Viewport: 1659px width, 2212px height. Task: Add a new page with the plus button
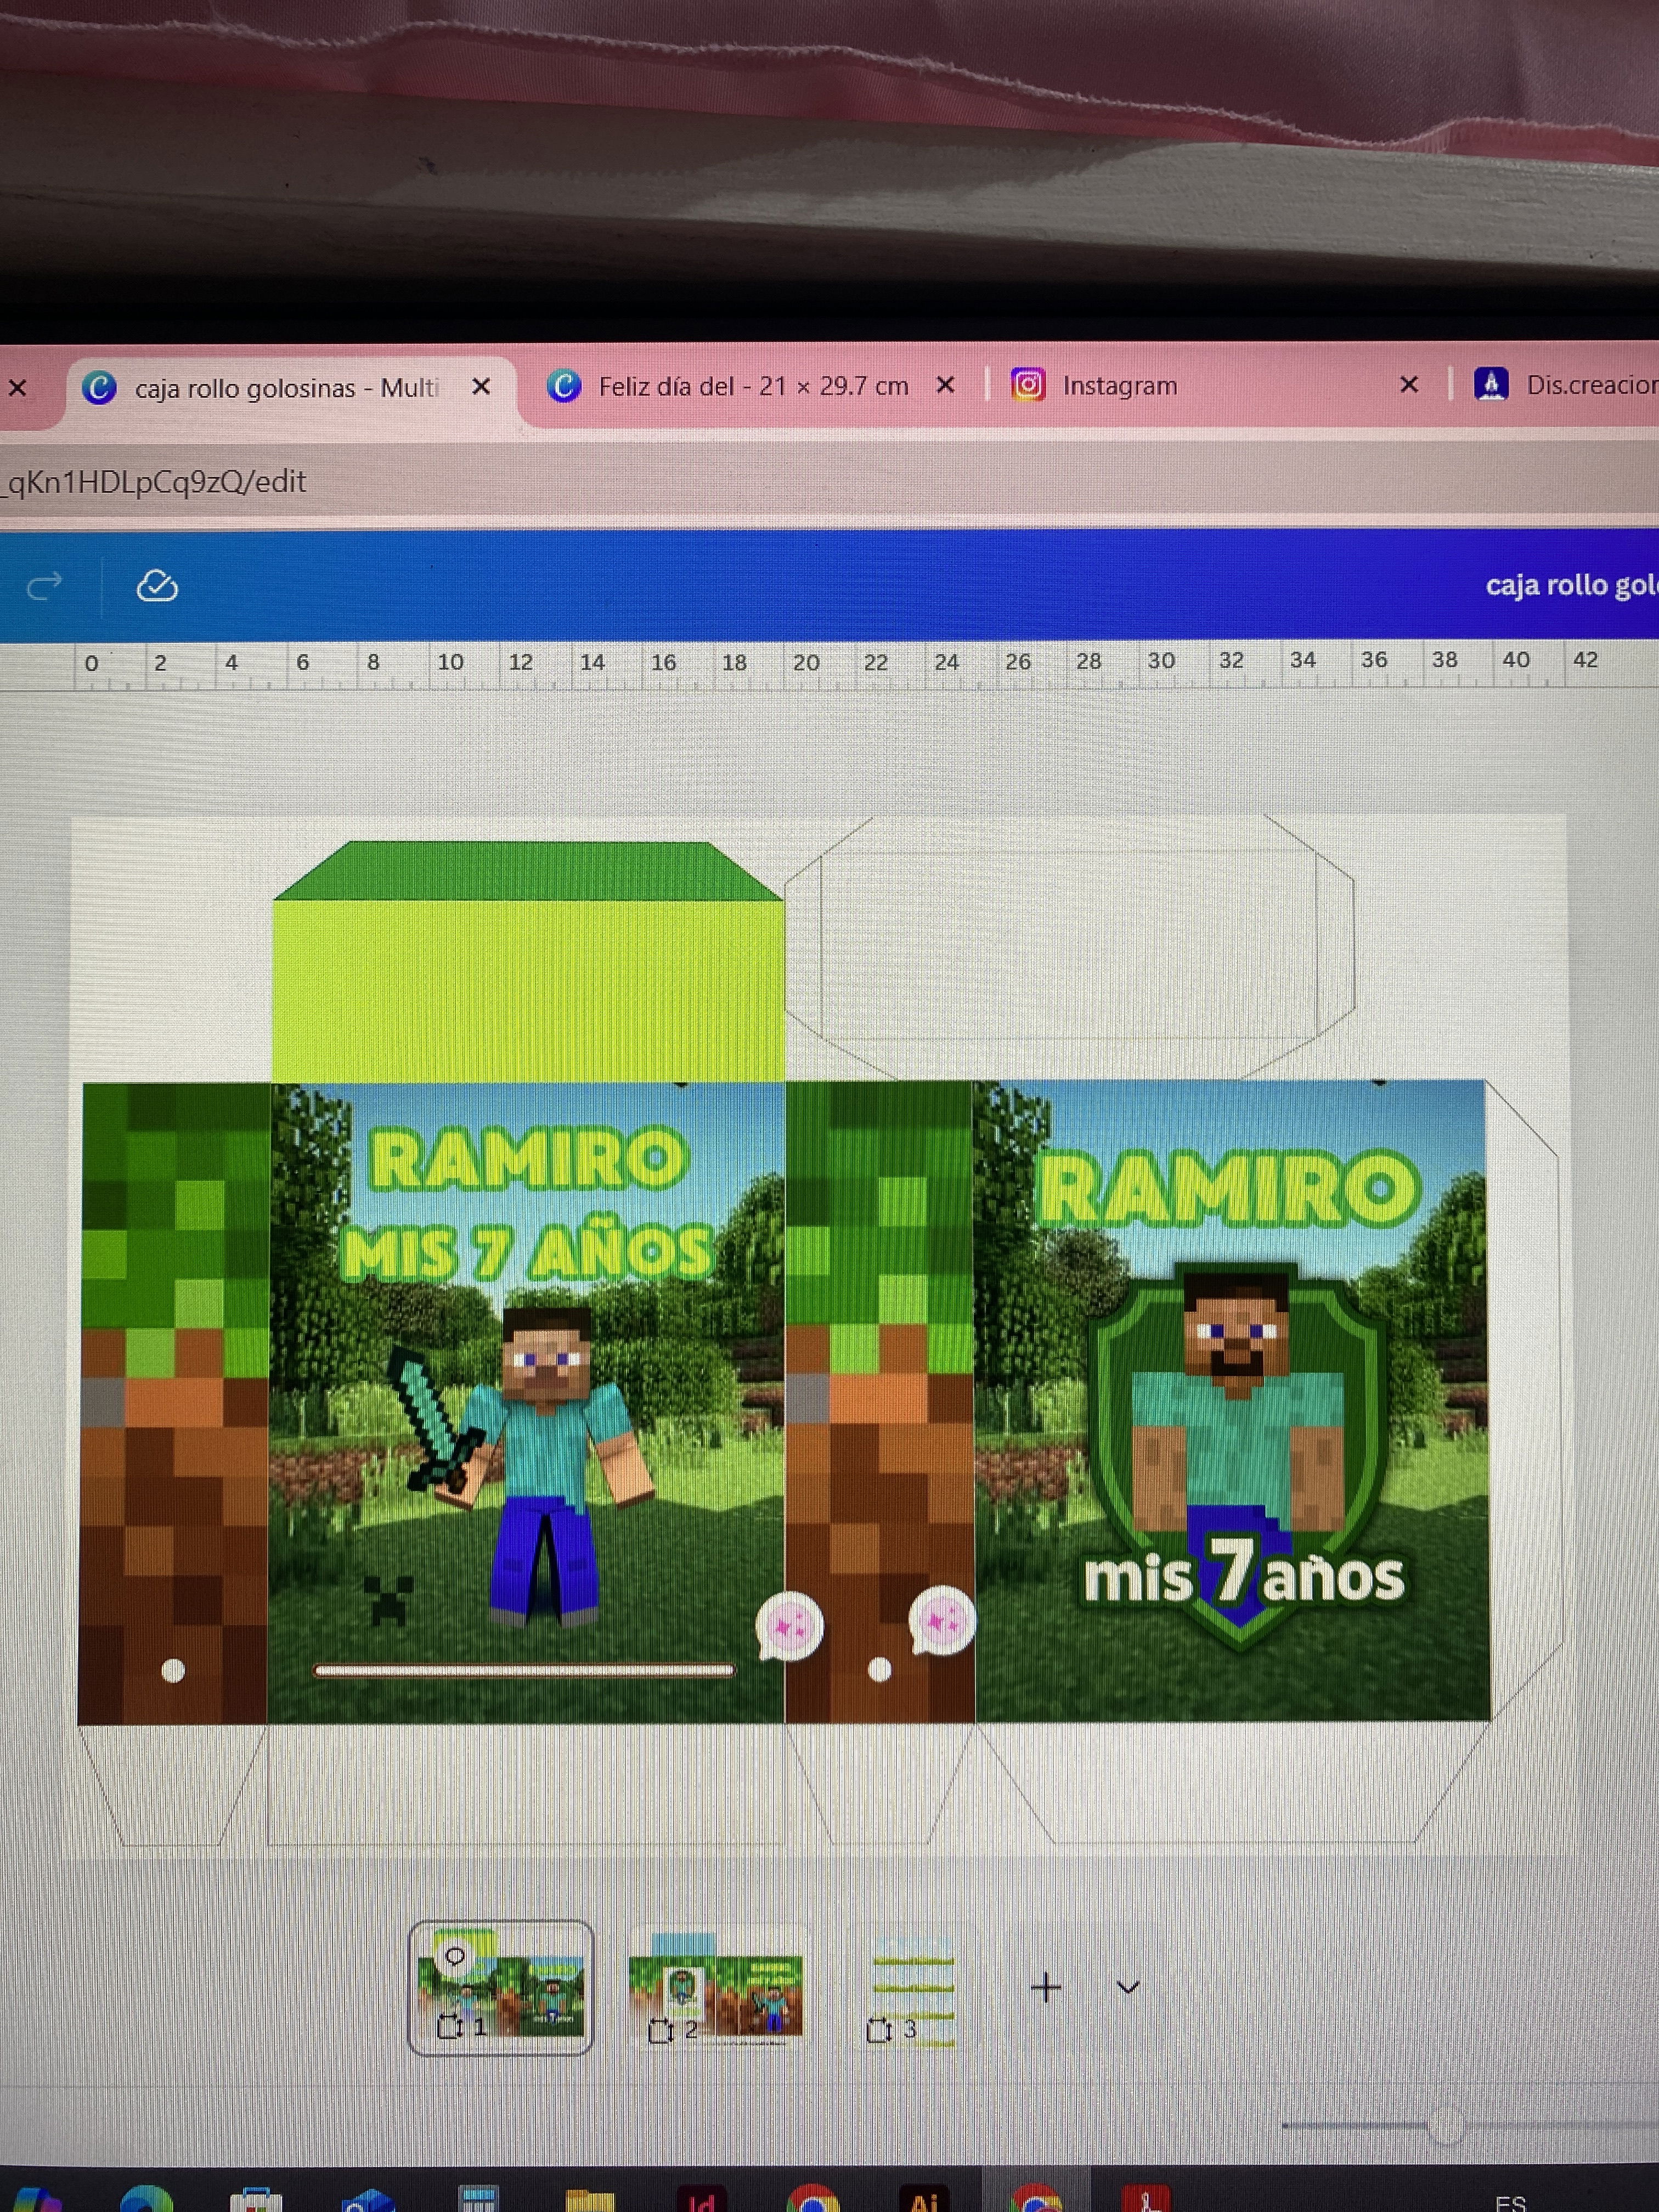point(1046,1987)
